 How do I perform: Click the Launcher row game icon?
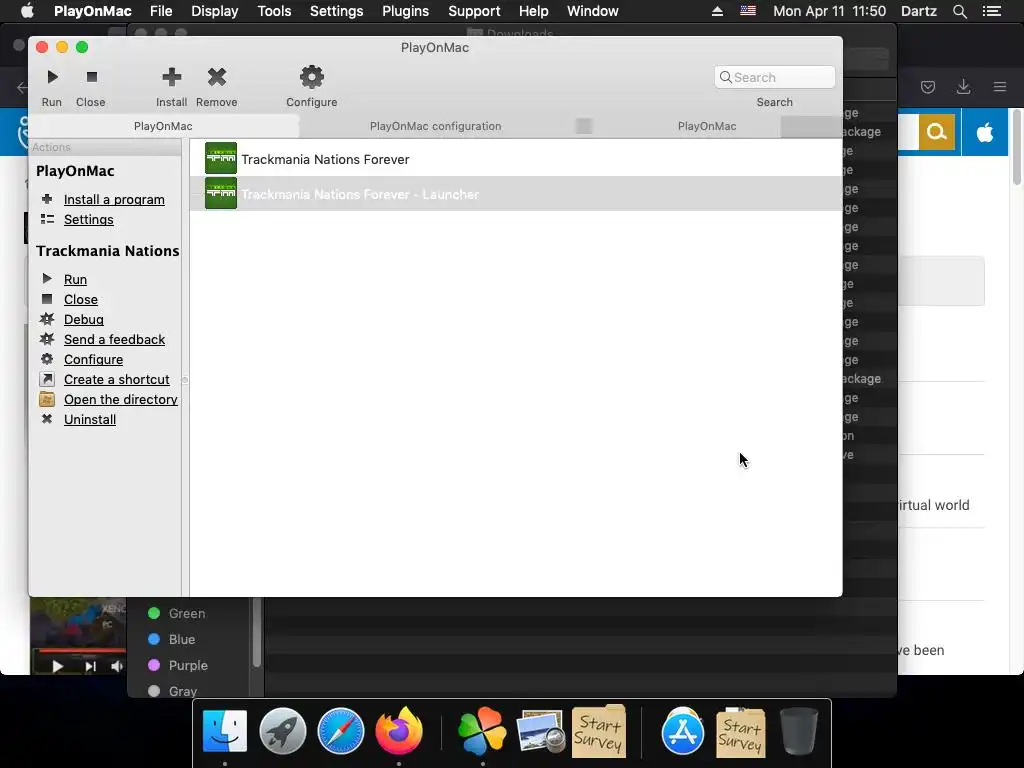pyautogui.click(x=221, y=194)
